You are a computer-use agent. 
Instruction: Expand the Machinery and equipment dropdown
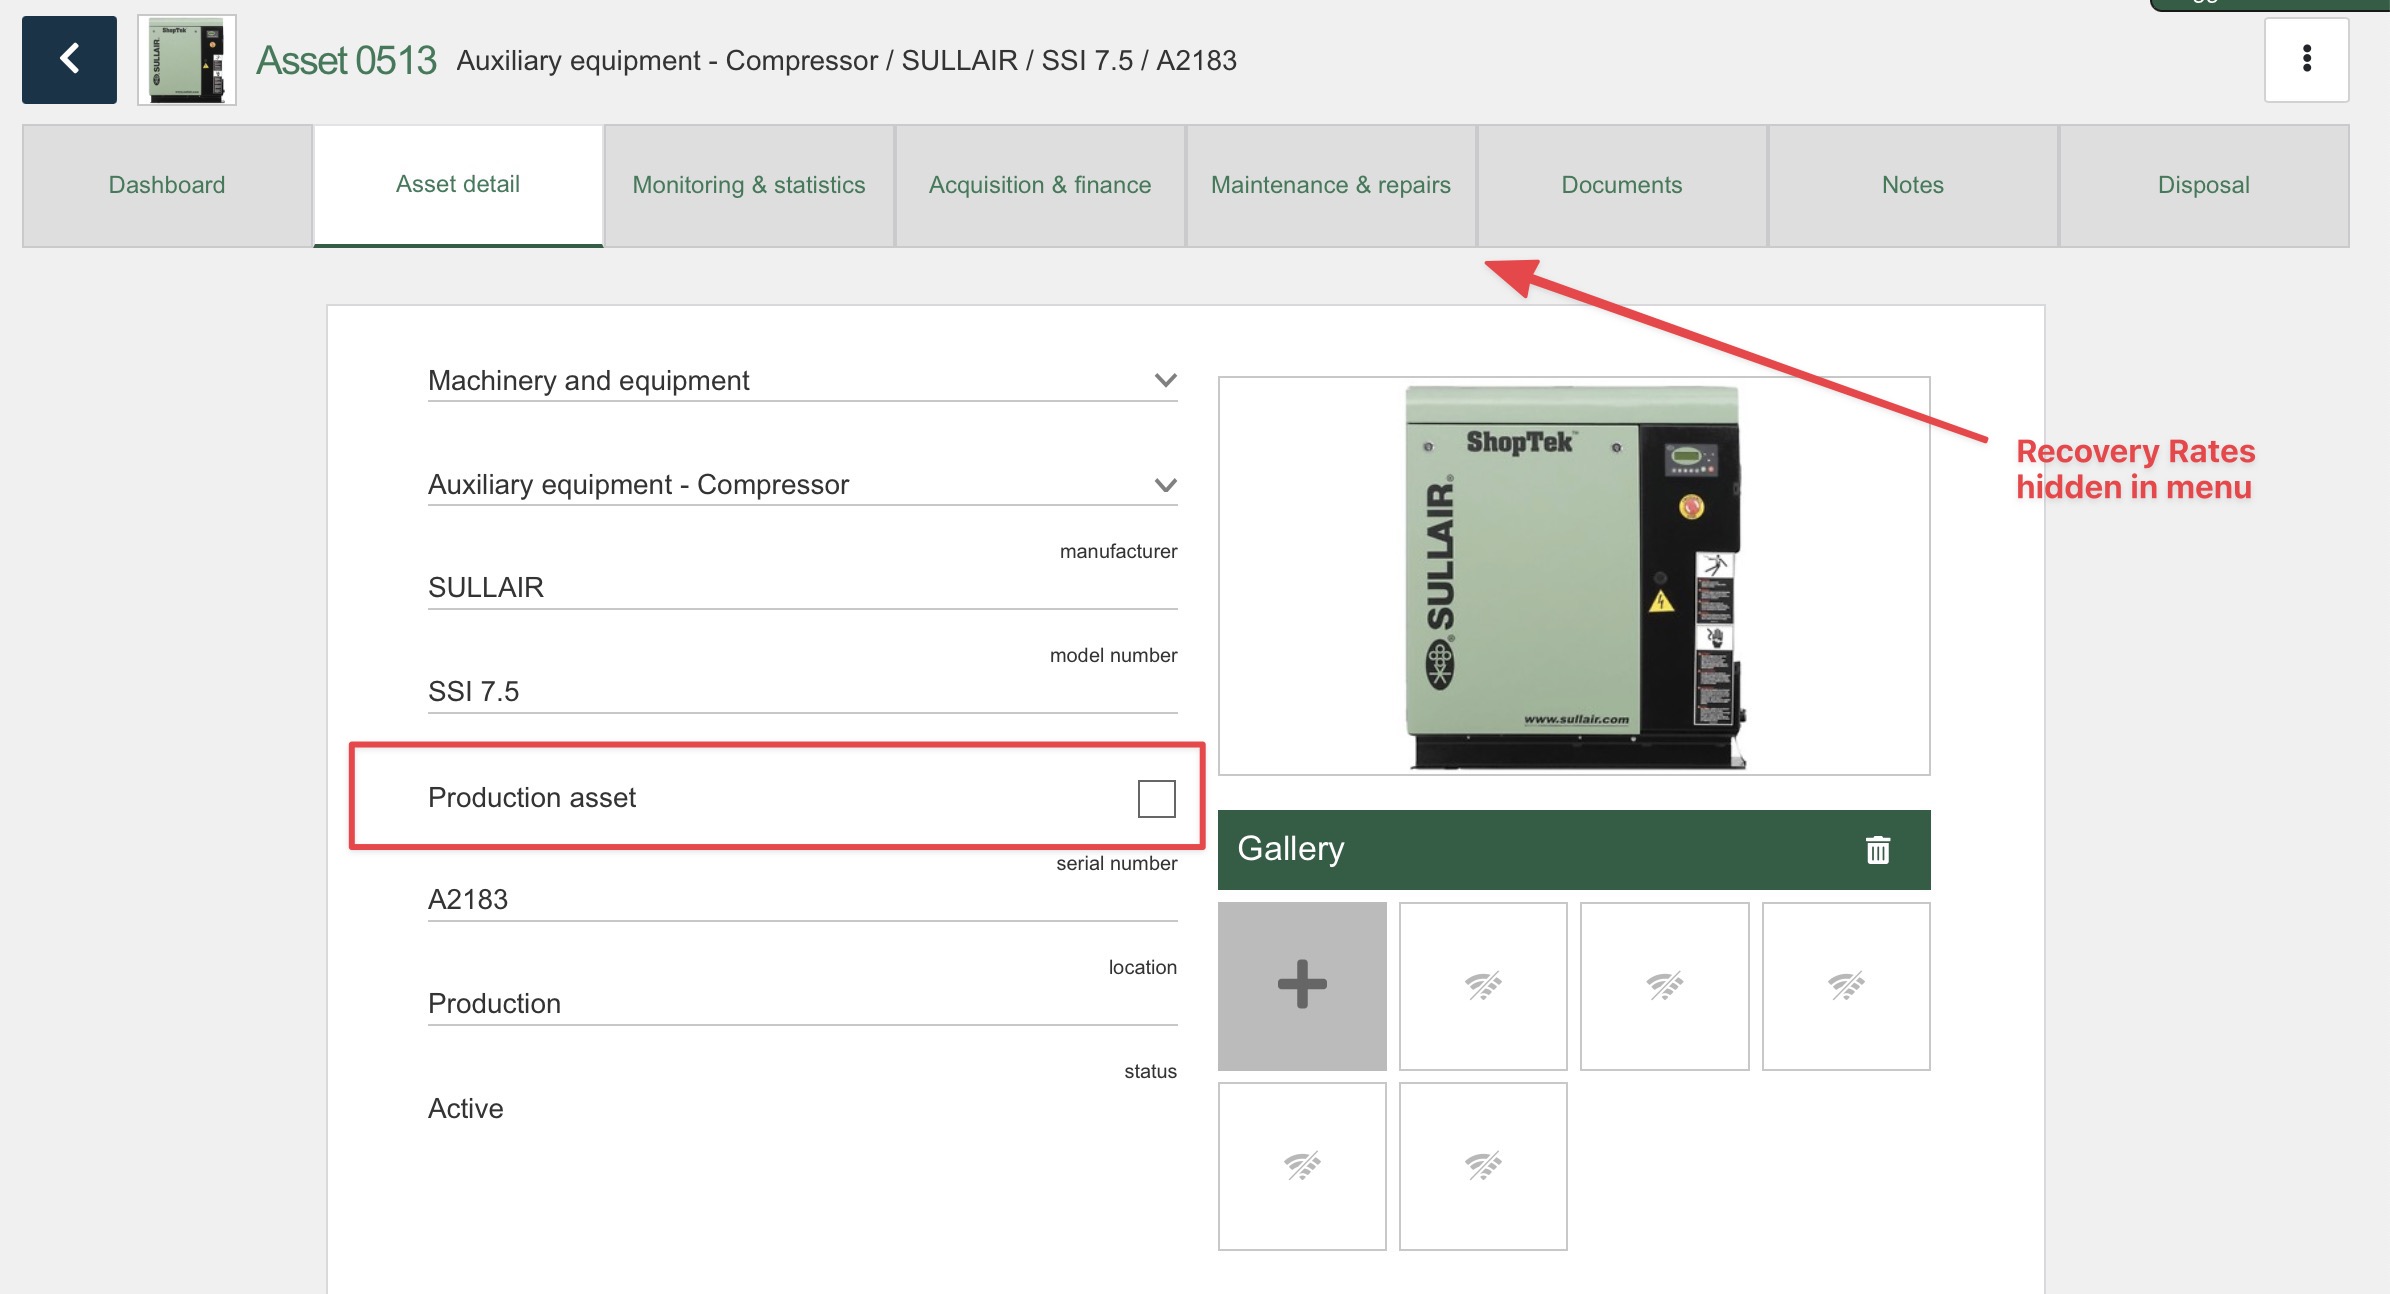[1164, 380]
